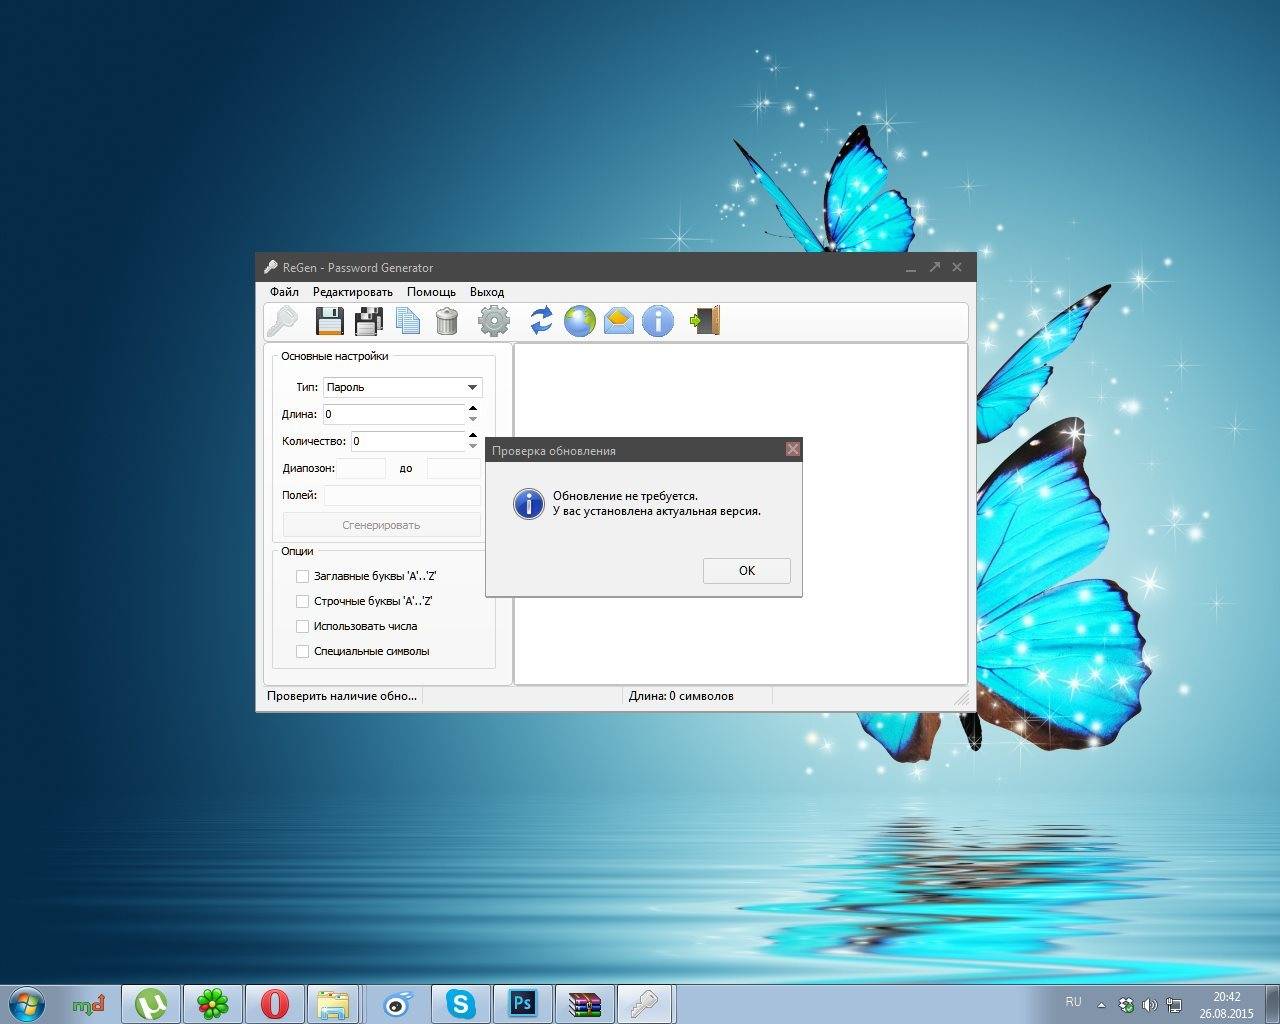Click the Полей input field
This screenshot has width=1280, height=1024.
pos(402,495)
